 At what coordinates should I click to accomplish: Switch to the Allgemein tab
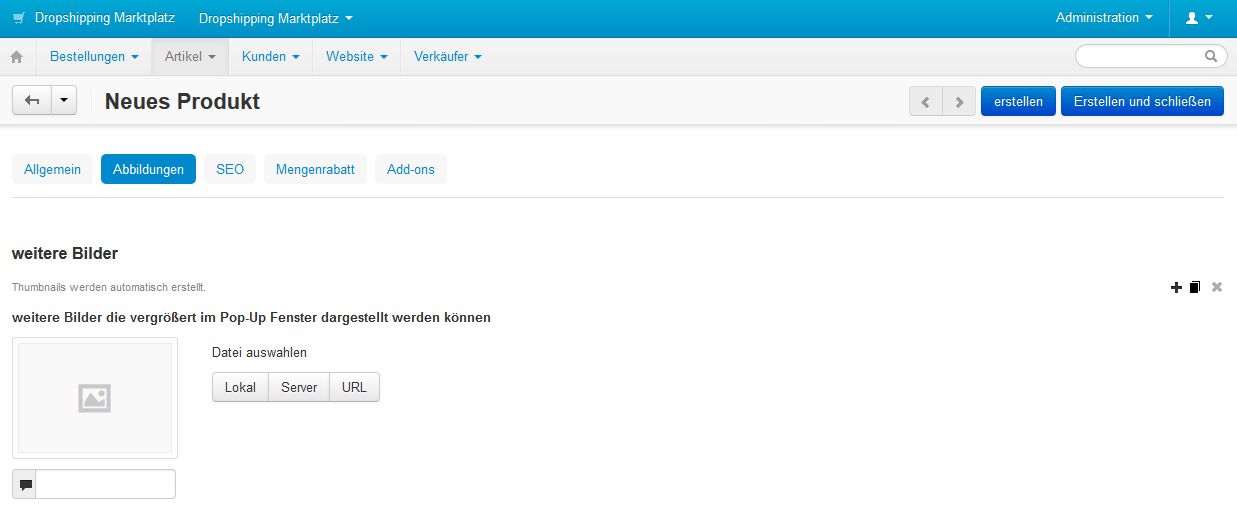click(x=53, y=169)
